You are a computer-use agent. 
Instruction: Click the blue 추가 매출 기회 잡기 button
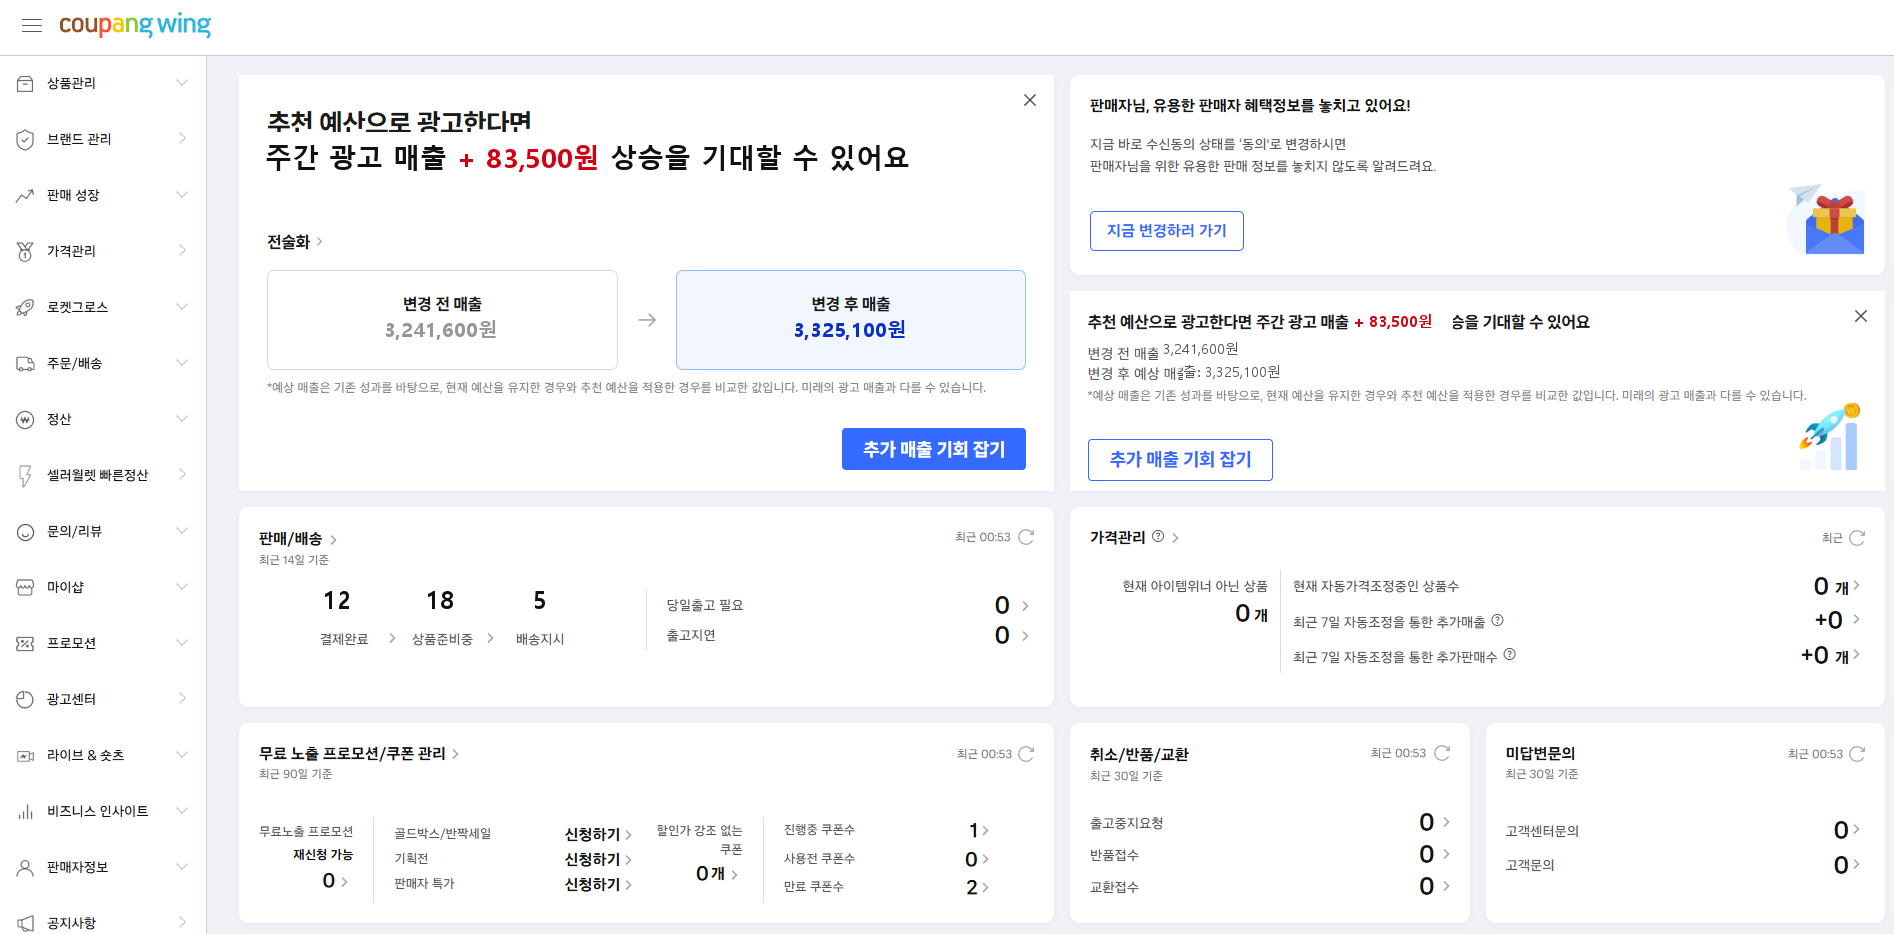934,449
